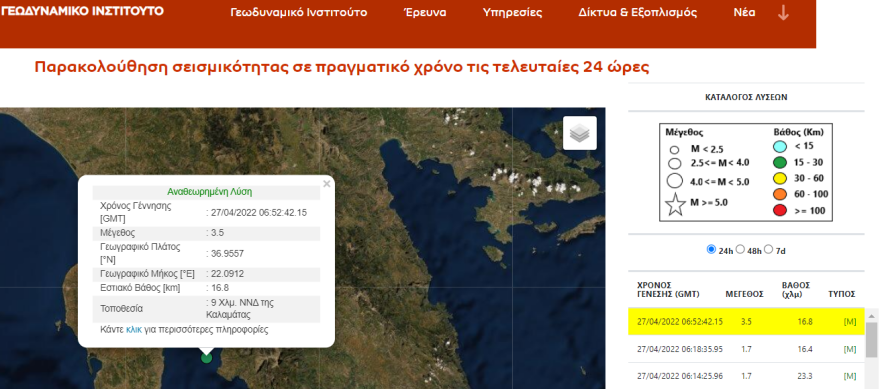Click the scrollbar up arrow in catalogue
The height and width of the screenshot is (389, 880).
click(871, 315)
